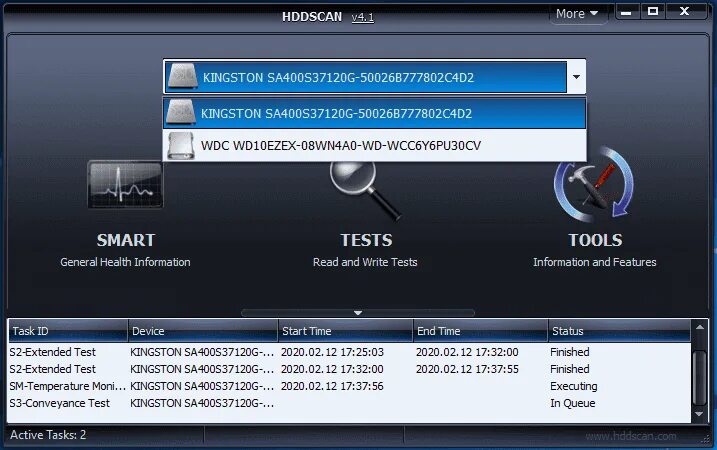
Task: Minimize the HDDSCAN window
Action: point(626,12)
